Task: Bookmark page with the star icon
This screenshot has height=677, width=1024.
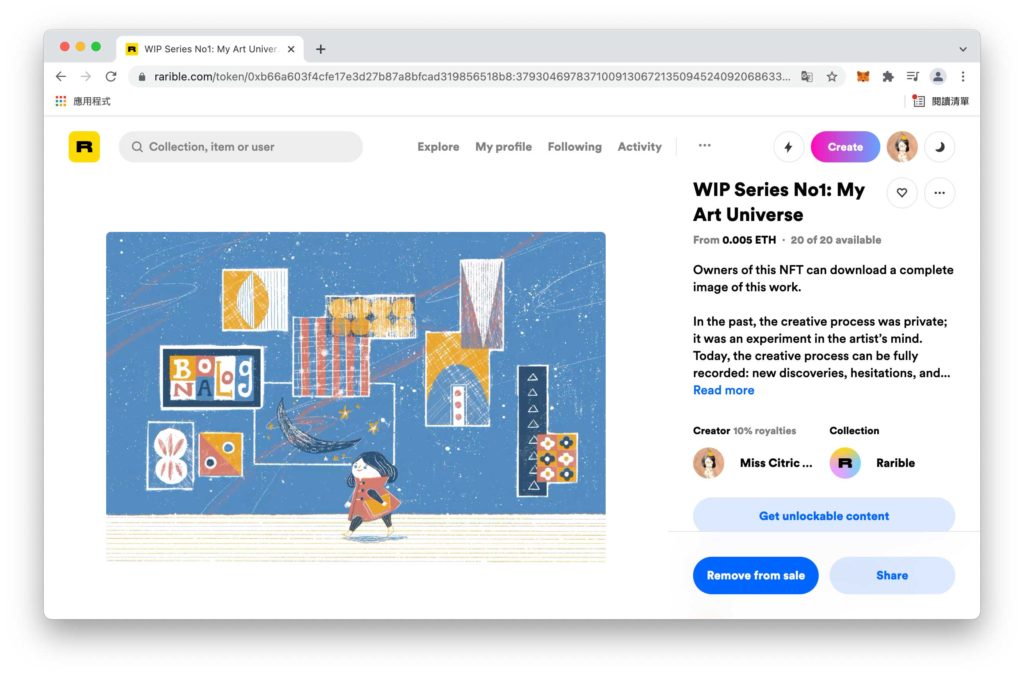Action: tap(831, 76)
